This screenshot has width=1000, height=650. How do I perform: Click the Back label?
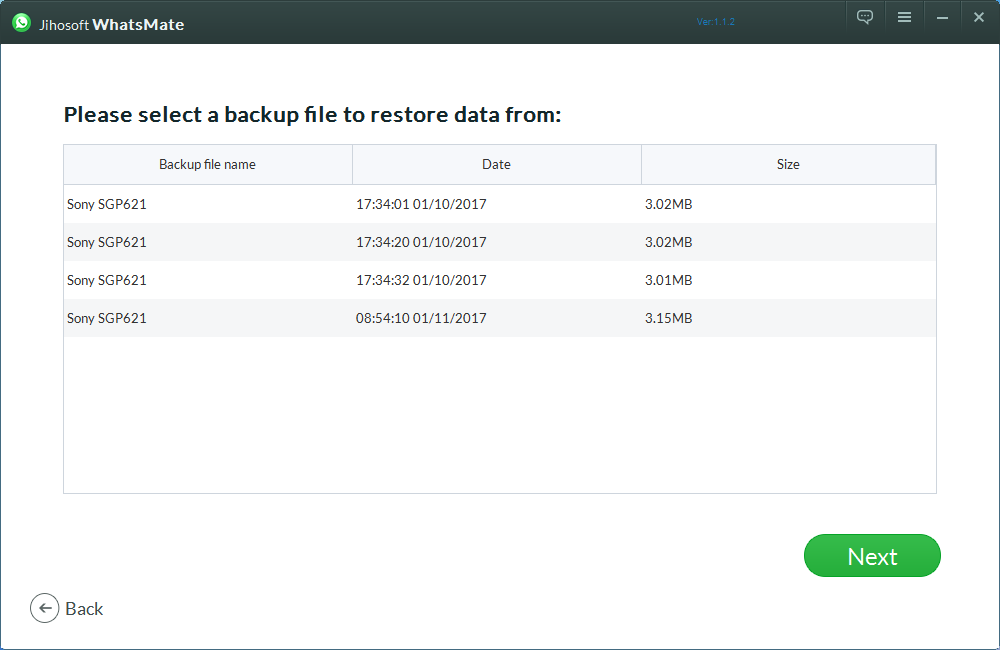pyautogui.click(x=84, y=609)
